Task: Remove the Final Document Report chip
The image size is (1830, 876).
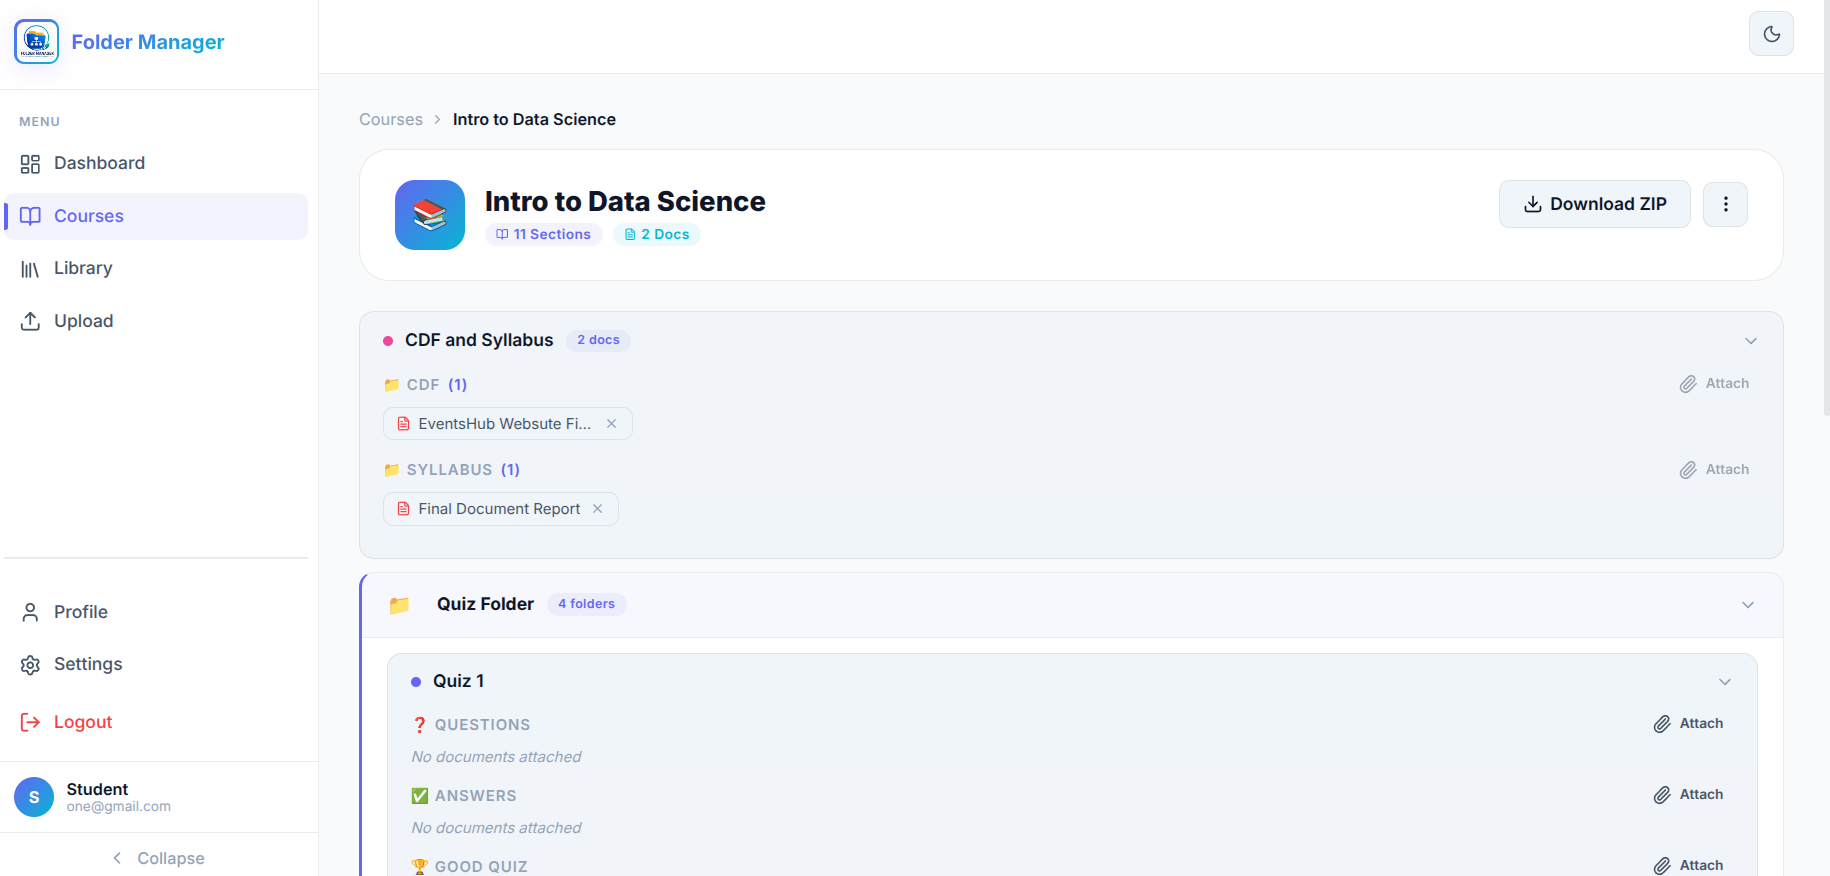Action: [597, 509]
